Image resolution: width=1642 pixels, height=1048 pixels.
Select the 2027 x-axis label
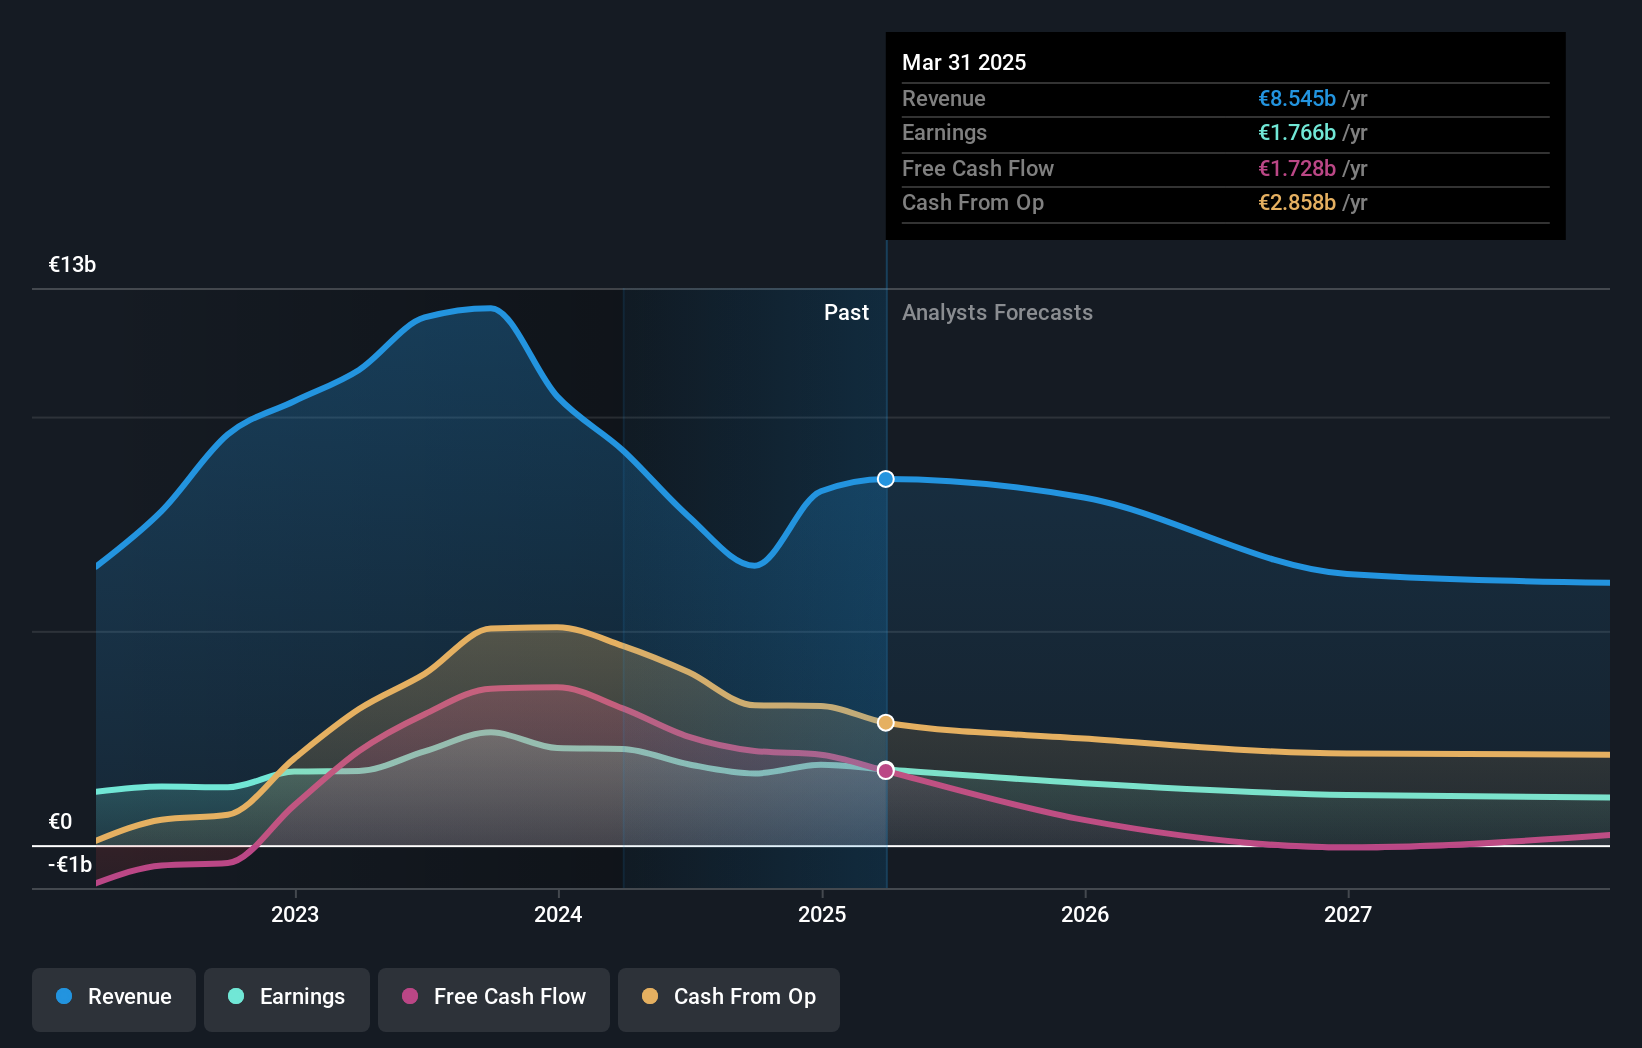point(1348,914)
